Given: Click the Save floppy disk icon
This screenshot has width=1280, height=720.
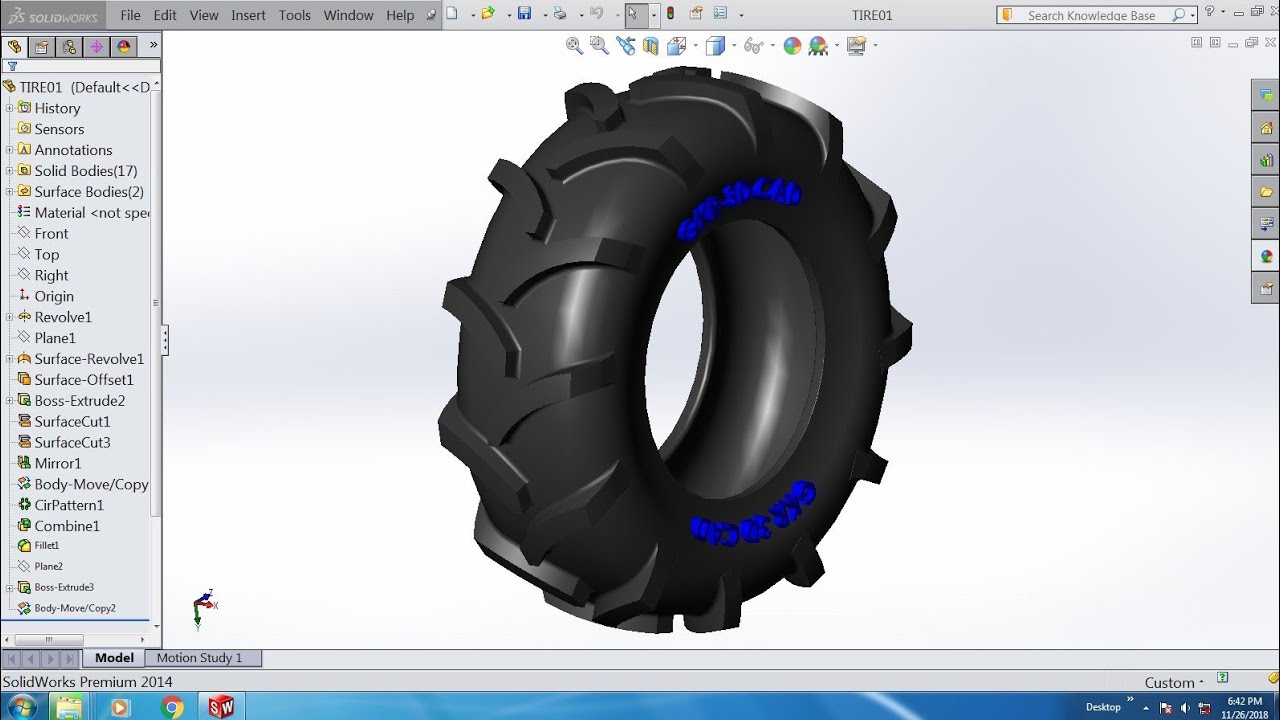Looking at the screenshot, I should pos(524,14).
